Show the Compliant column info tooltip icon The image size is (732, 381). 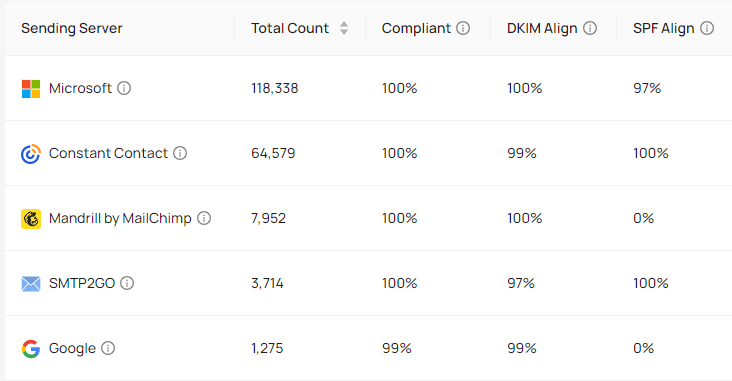tap(463, 28)
